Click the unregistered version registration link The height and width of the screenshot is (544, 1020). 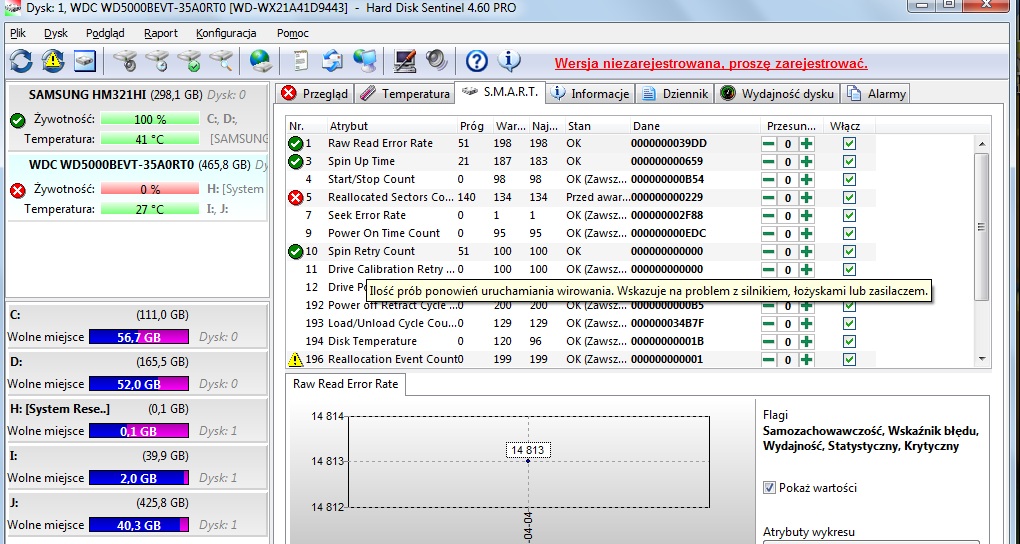click(711, 64)
